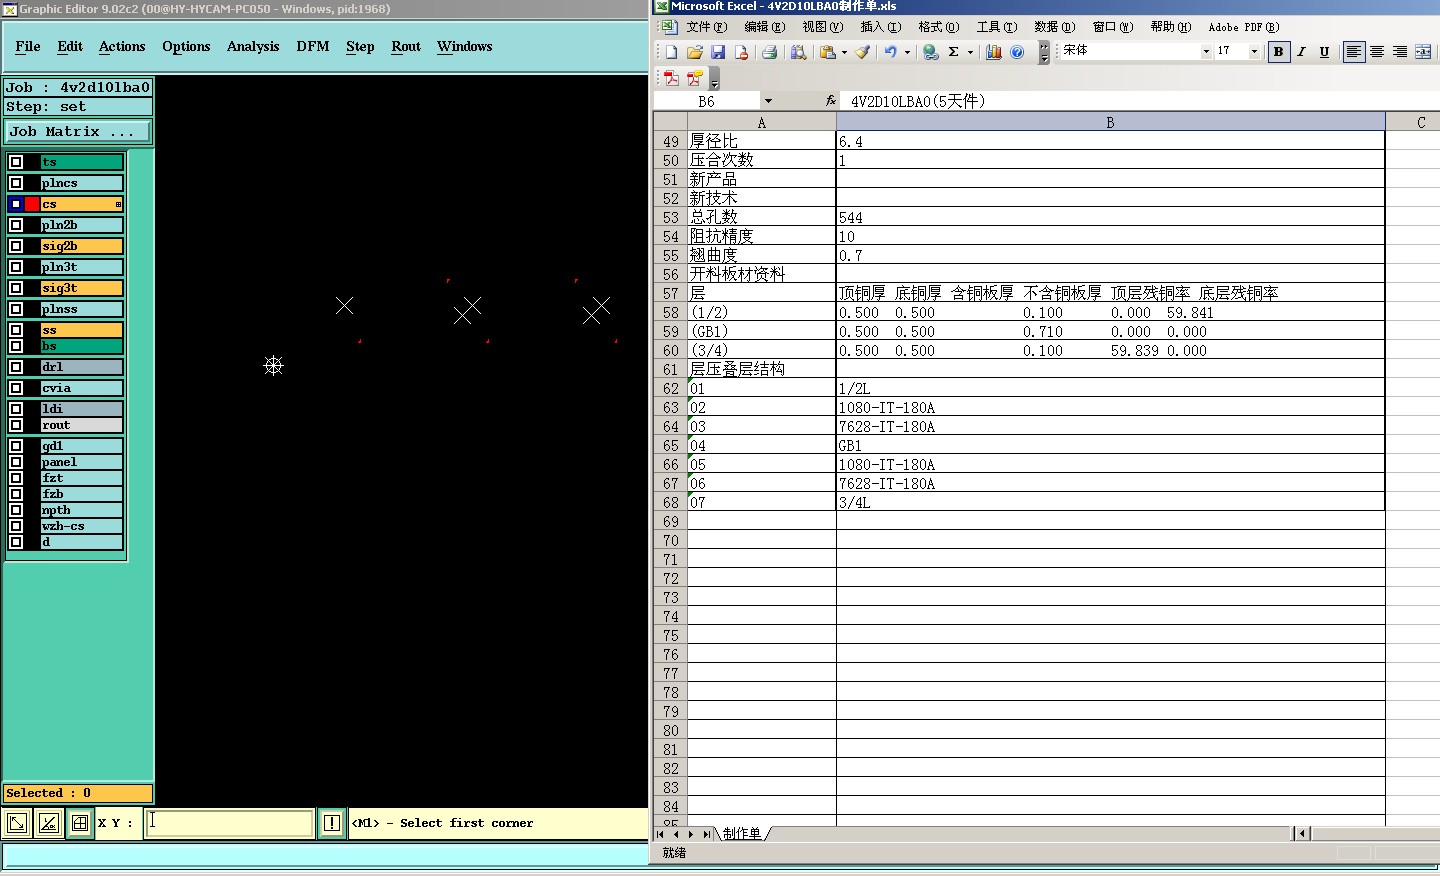Viewport: 1440px width, 876px height.
Task: Click Print icon in Excel toolbar
Action: click(x=769, y=52)
